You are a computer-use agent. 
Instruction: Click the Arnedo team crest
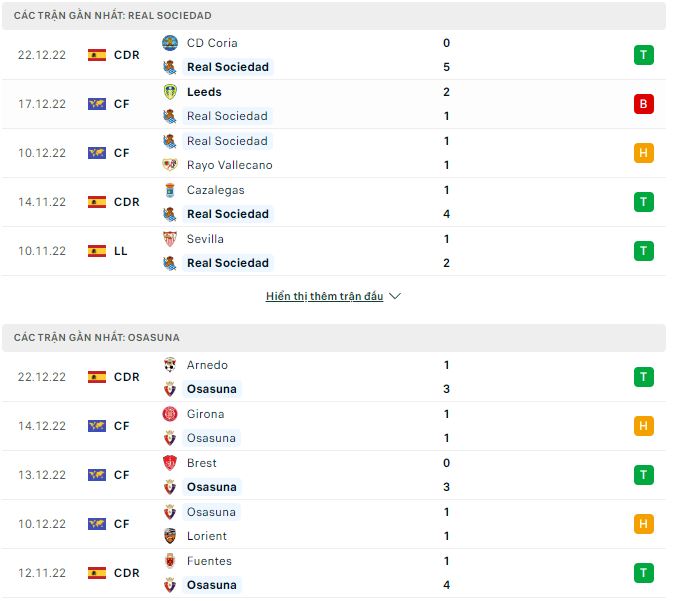point(170,365)
